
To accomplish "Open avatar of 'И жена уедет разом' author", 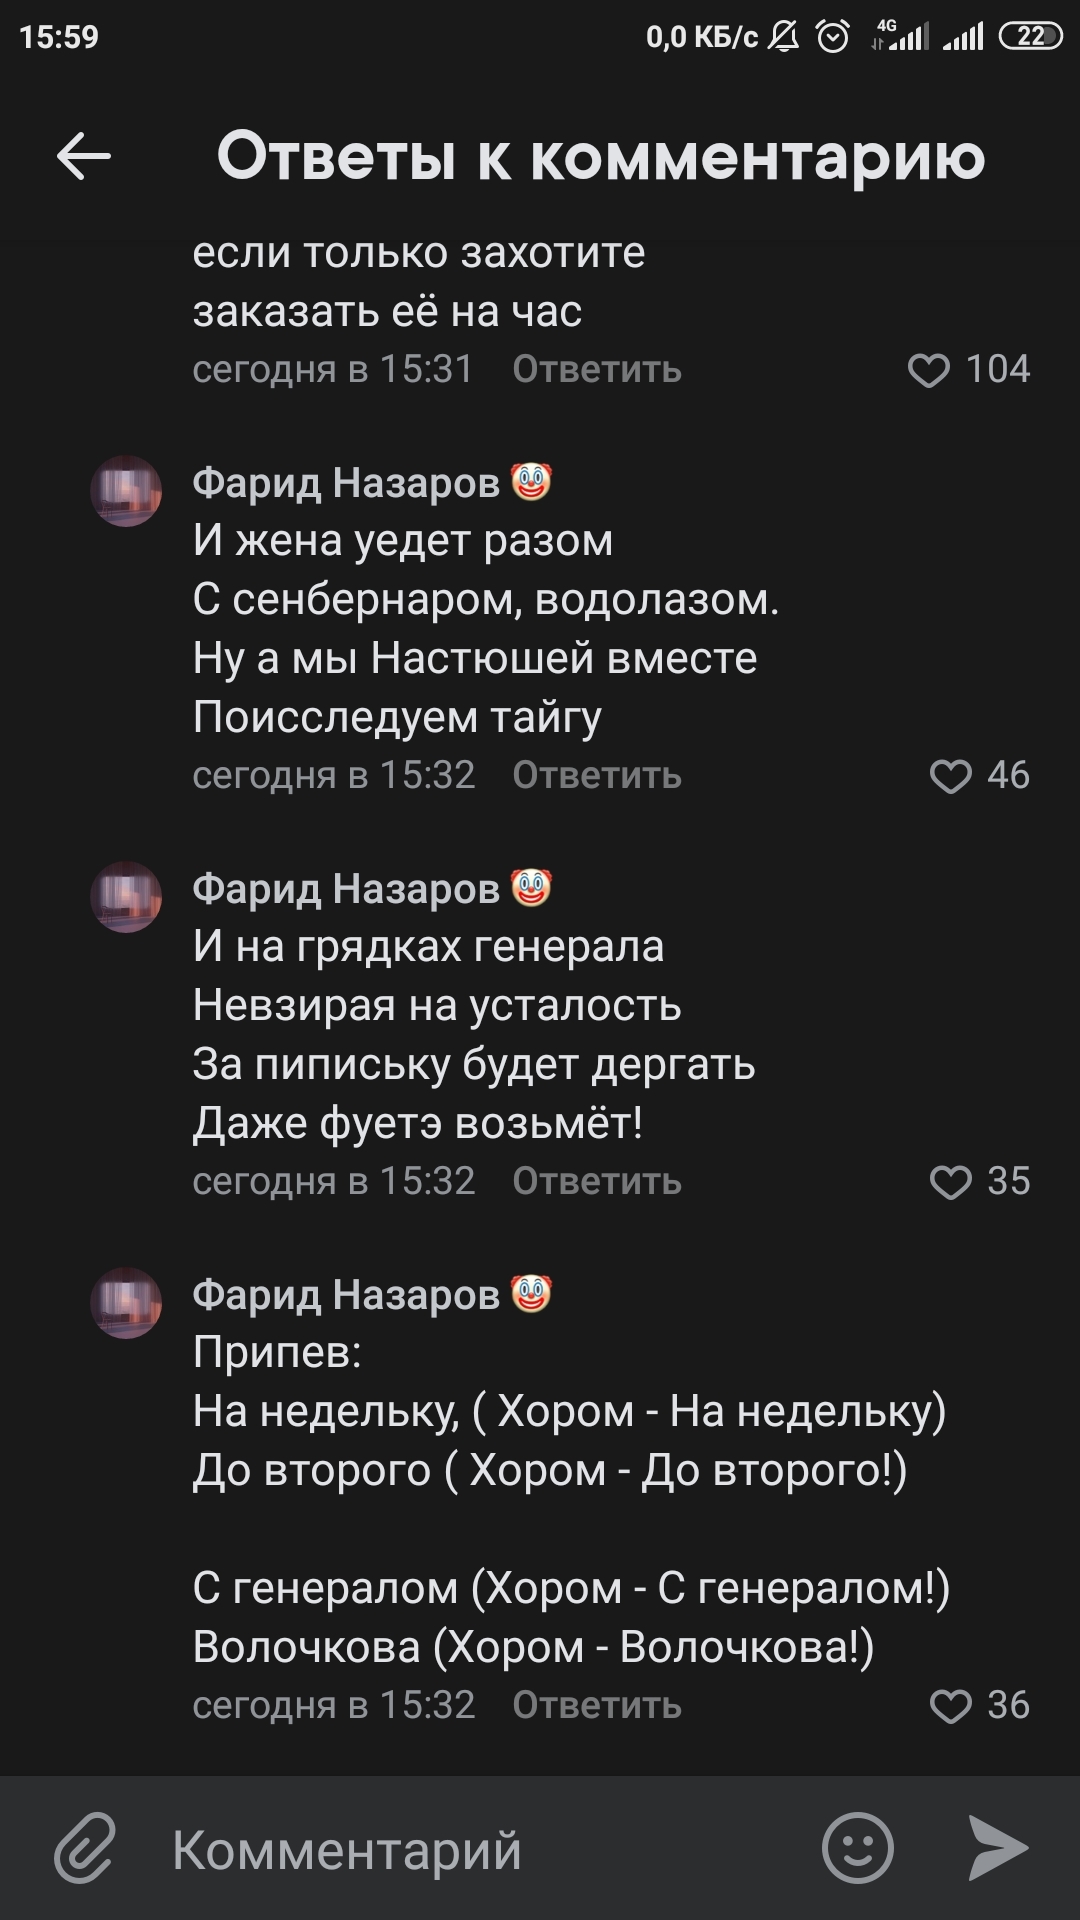I will point(126,491).
